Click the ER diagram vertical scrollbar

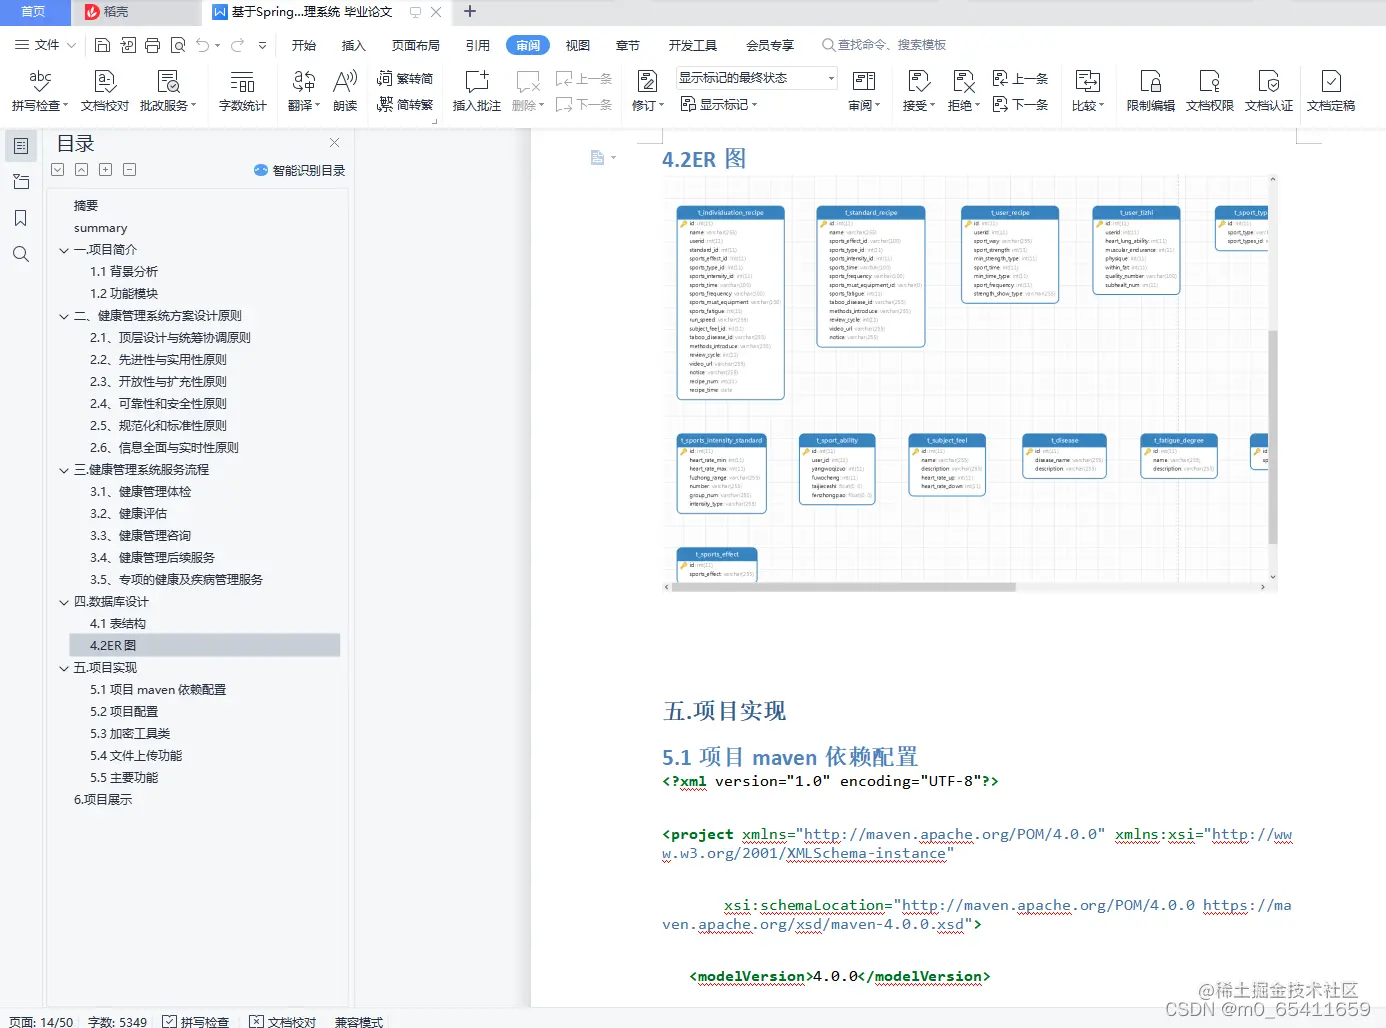coord(1273,437)
